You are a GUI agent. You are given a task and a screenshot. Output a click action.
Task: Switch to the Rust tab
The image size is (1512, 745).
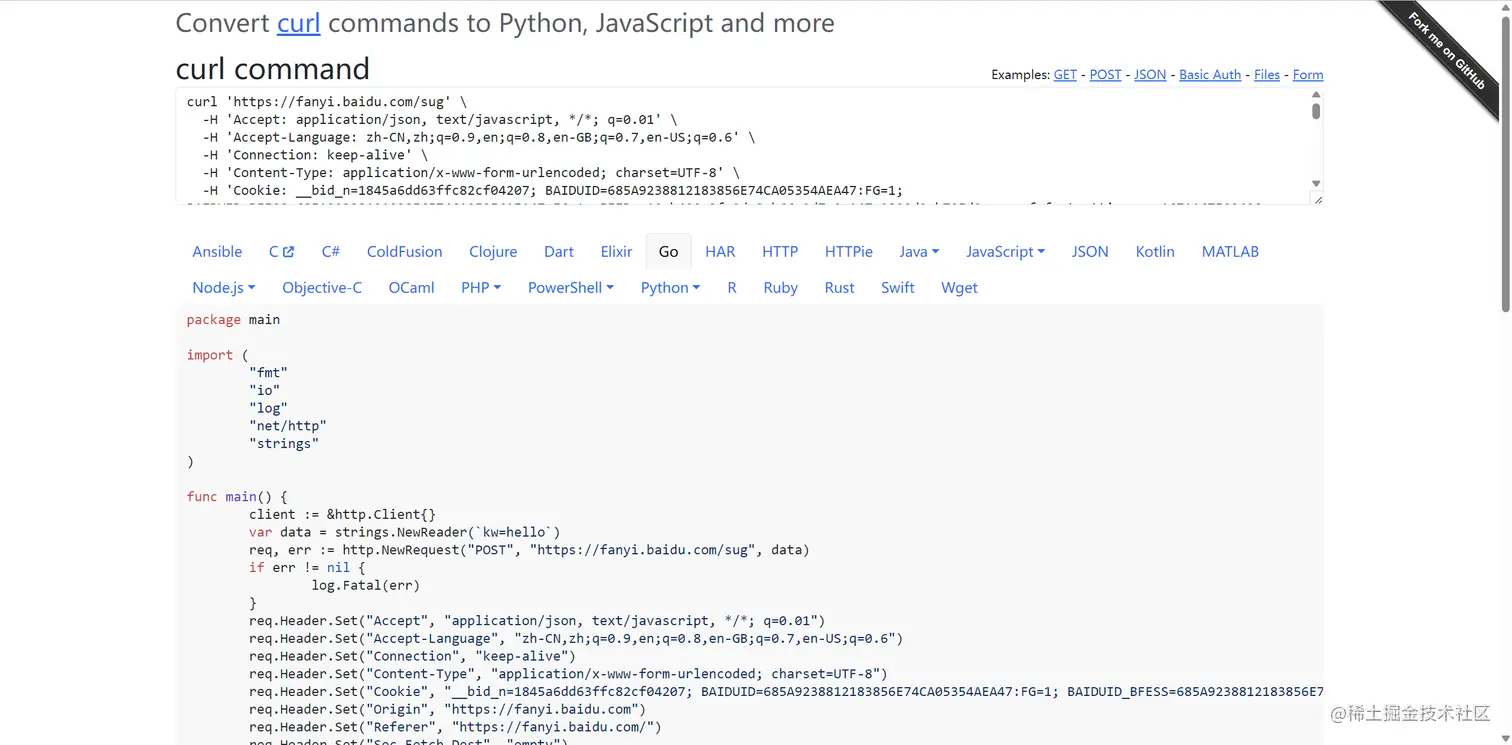click(839, 288)
